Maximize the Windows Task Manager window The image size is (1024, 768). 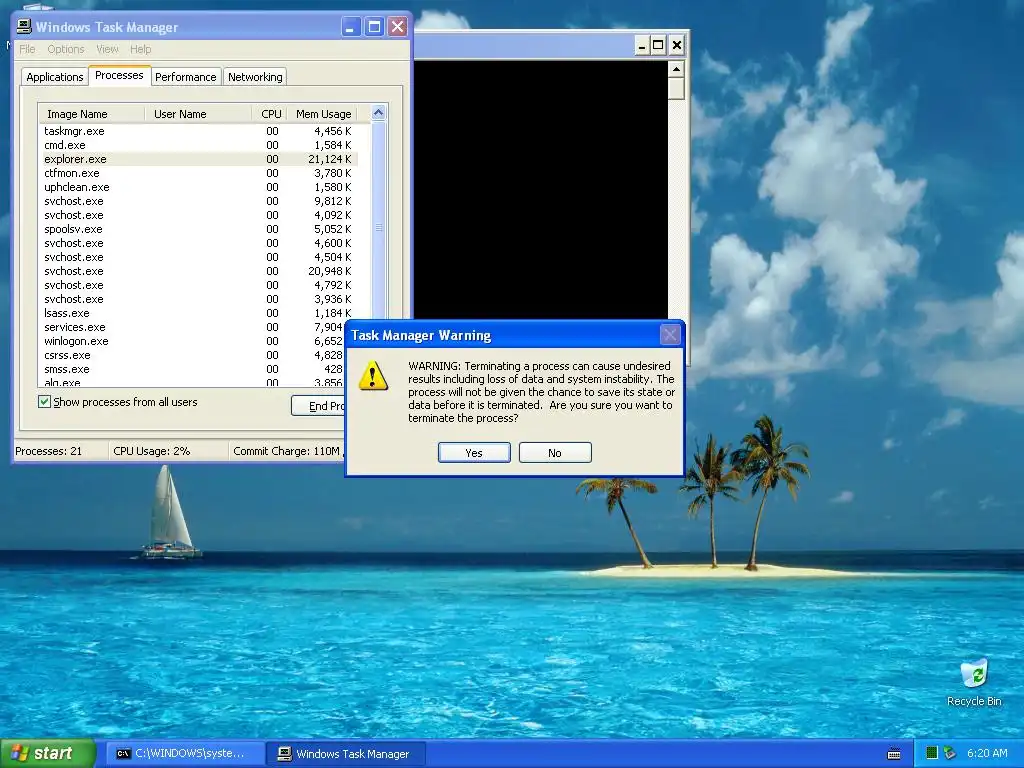374,27
